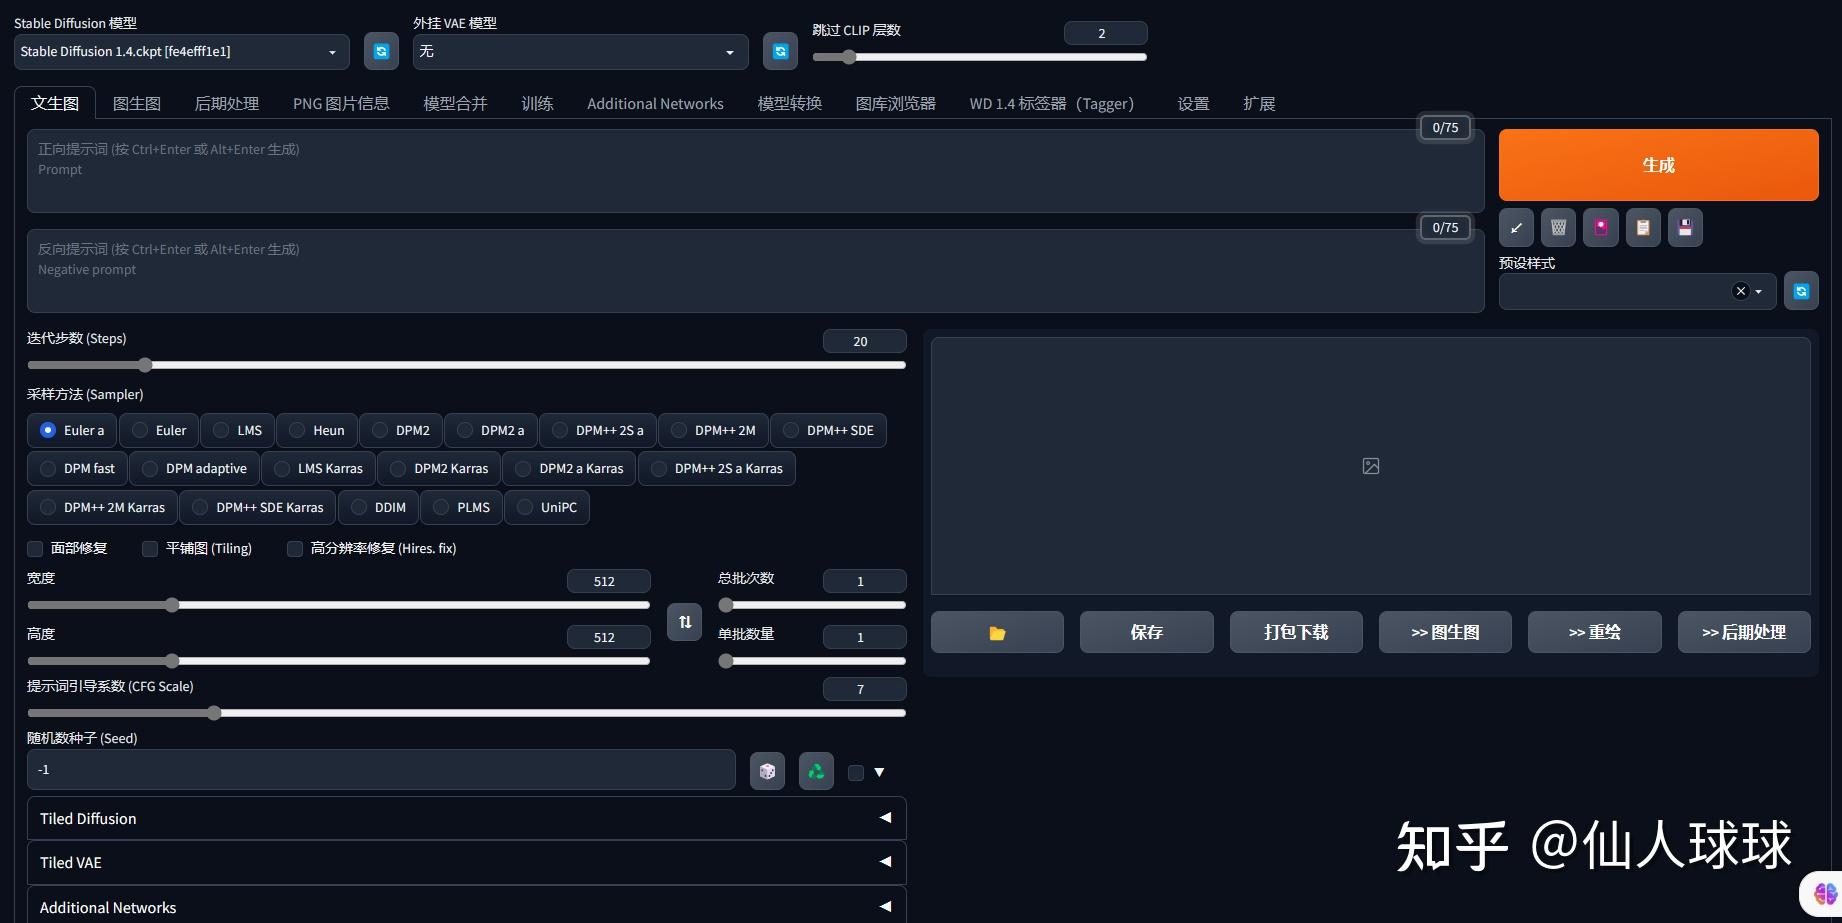Clear prompts with the trash icon
The height and width of the screenshot is (923, 1842).
pos(1558,228)
